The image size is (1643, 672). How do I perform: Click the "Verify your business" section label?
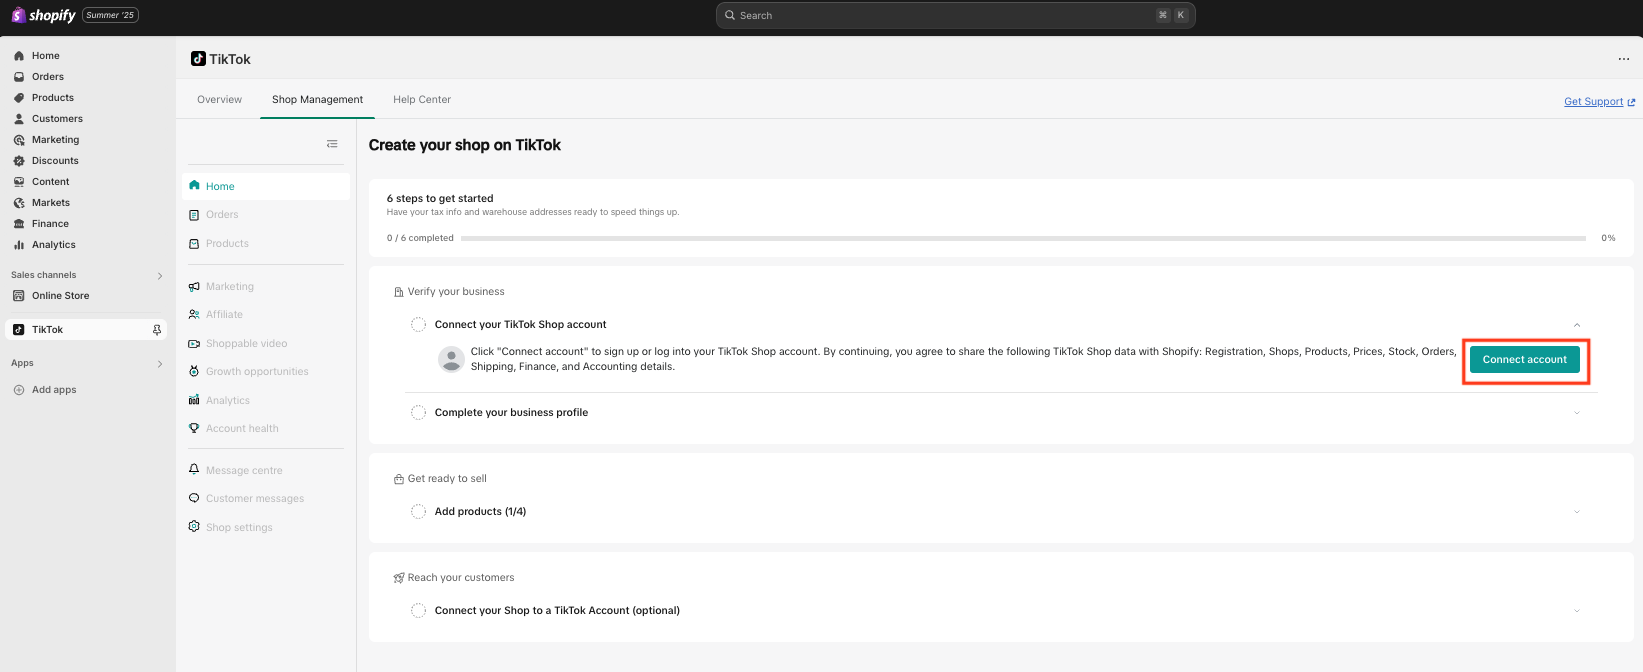point(456,292)
